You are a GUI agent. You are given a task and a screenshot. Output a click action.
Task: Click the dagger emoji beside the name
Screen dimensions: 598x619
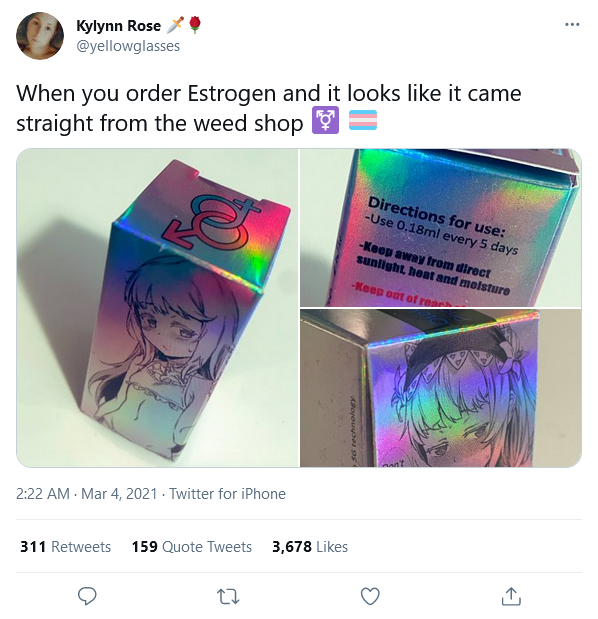(175, 25)
